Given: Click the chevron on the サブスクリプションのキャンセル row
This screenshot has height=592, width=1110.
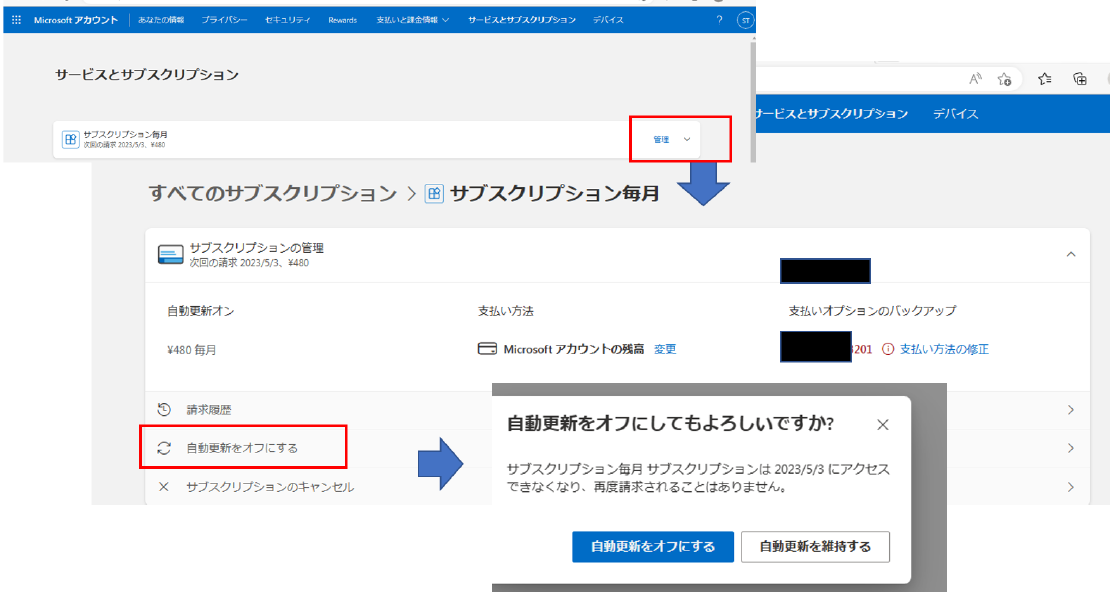Looking at the screenshot, I should tap(1071, 486).
